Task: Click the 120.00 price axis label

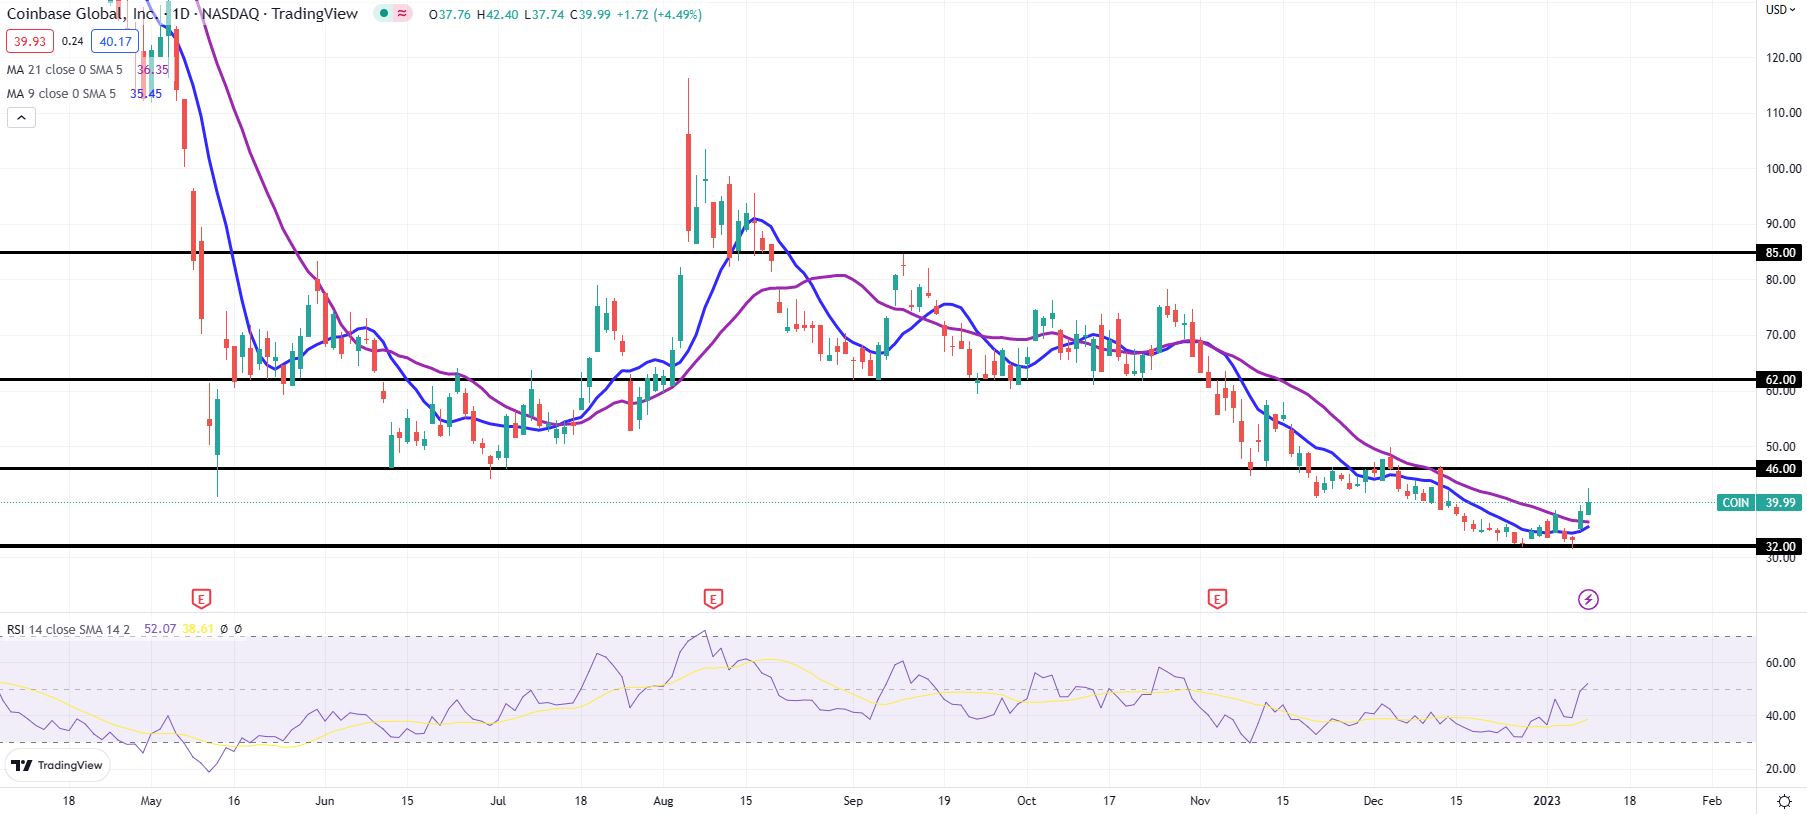Action: (1783, 58)
